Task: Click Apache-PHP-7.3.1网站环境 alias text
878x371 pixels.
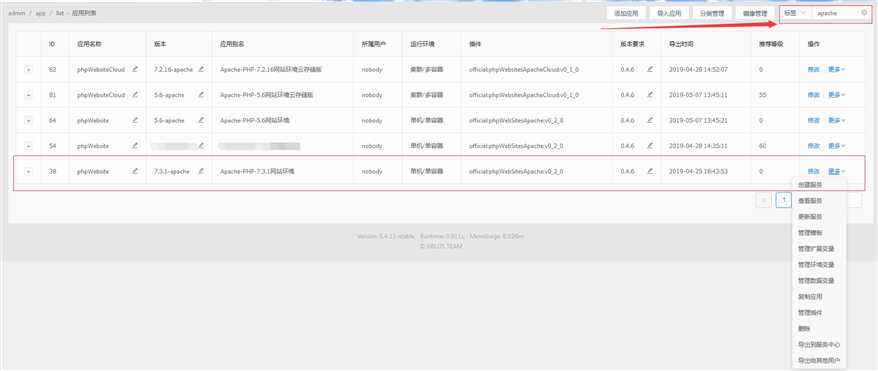Action: tap(257, 171)
